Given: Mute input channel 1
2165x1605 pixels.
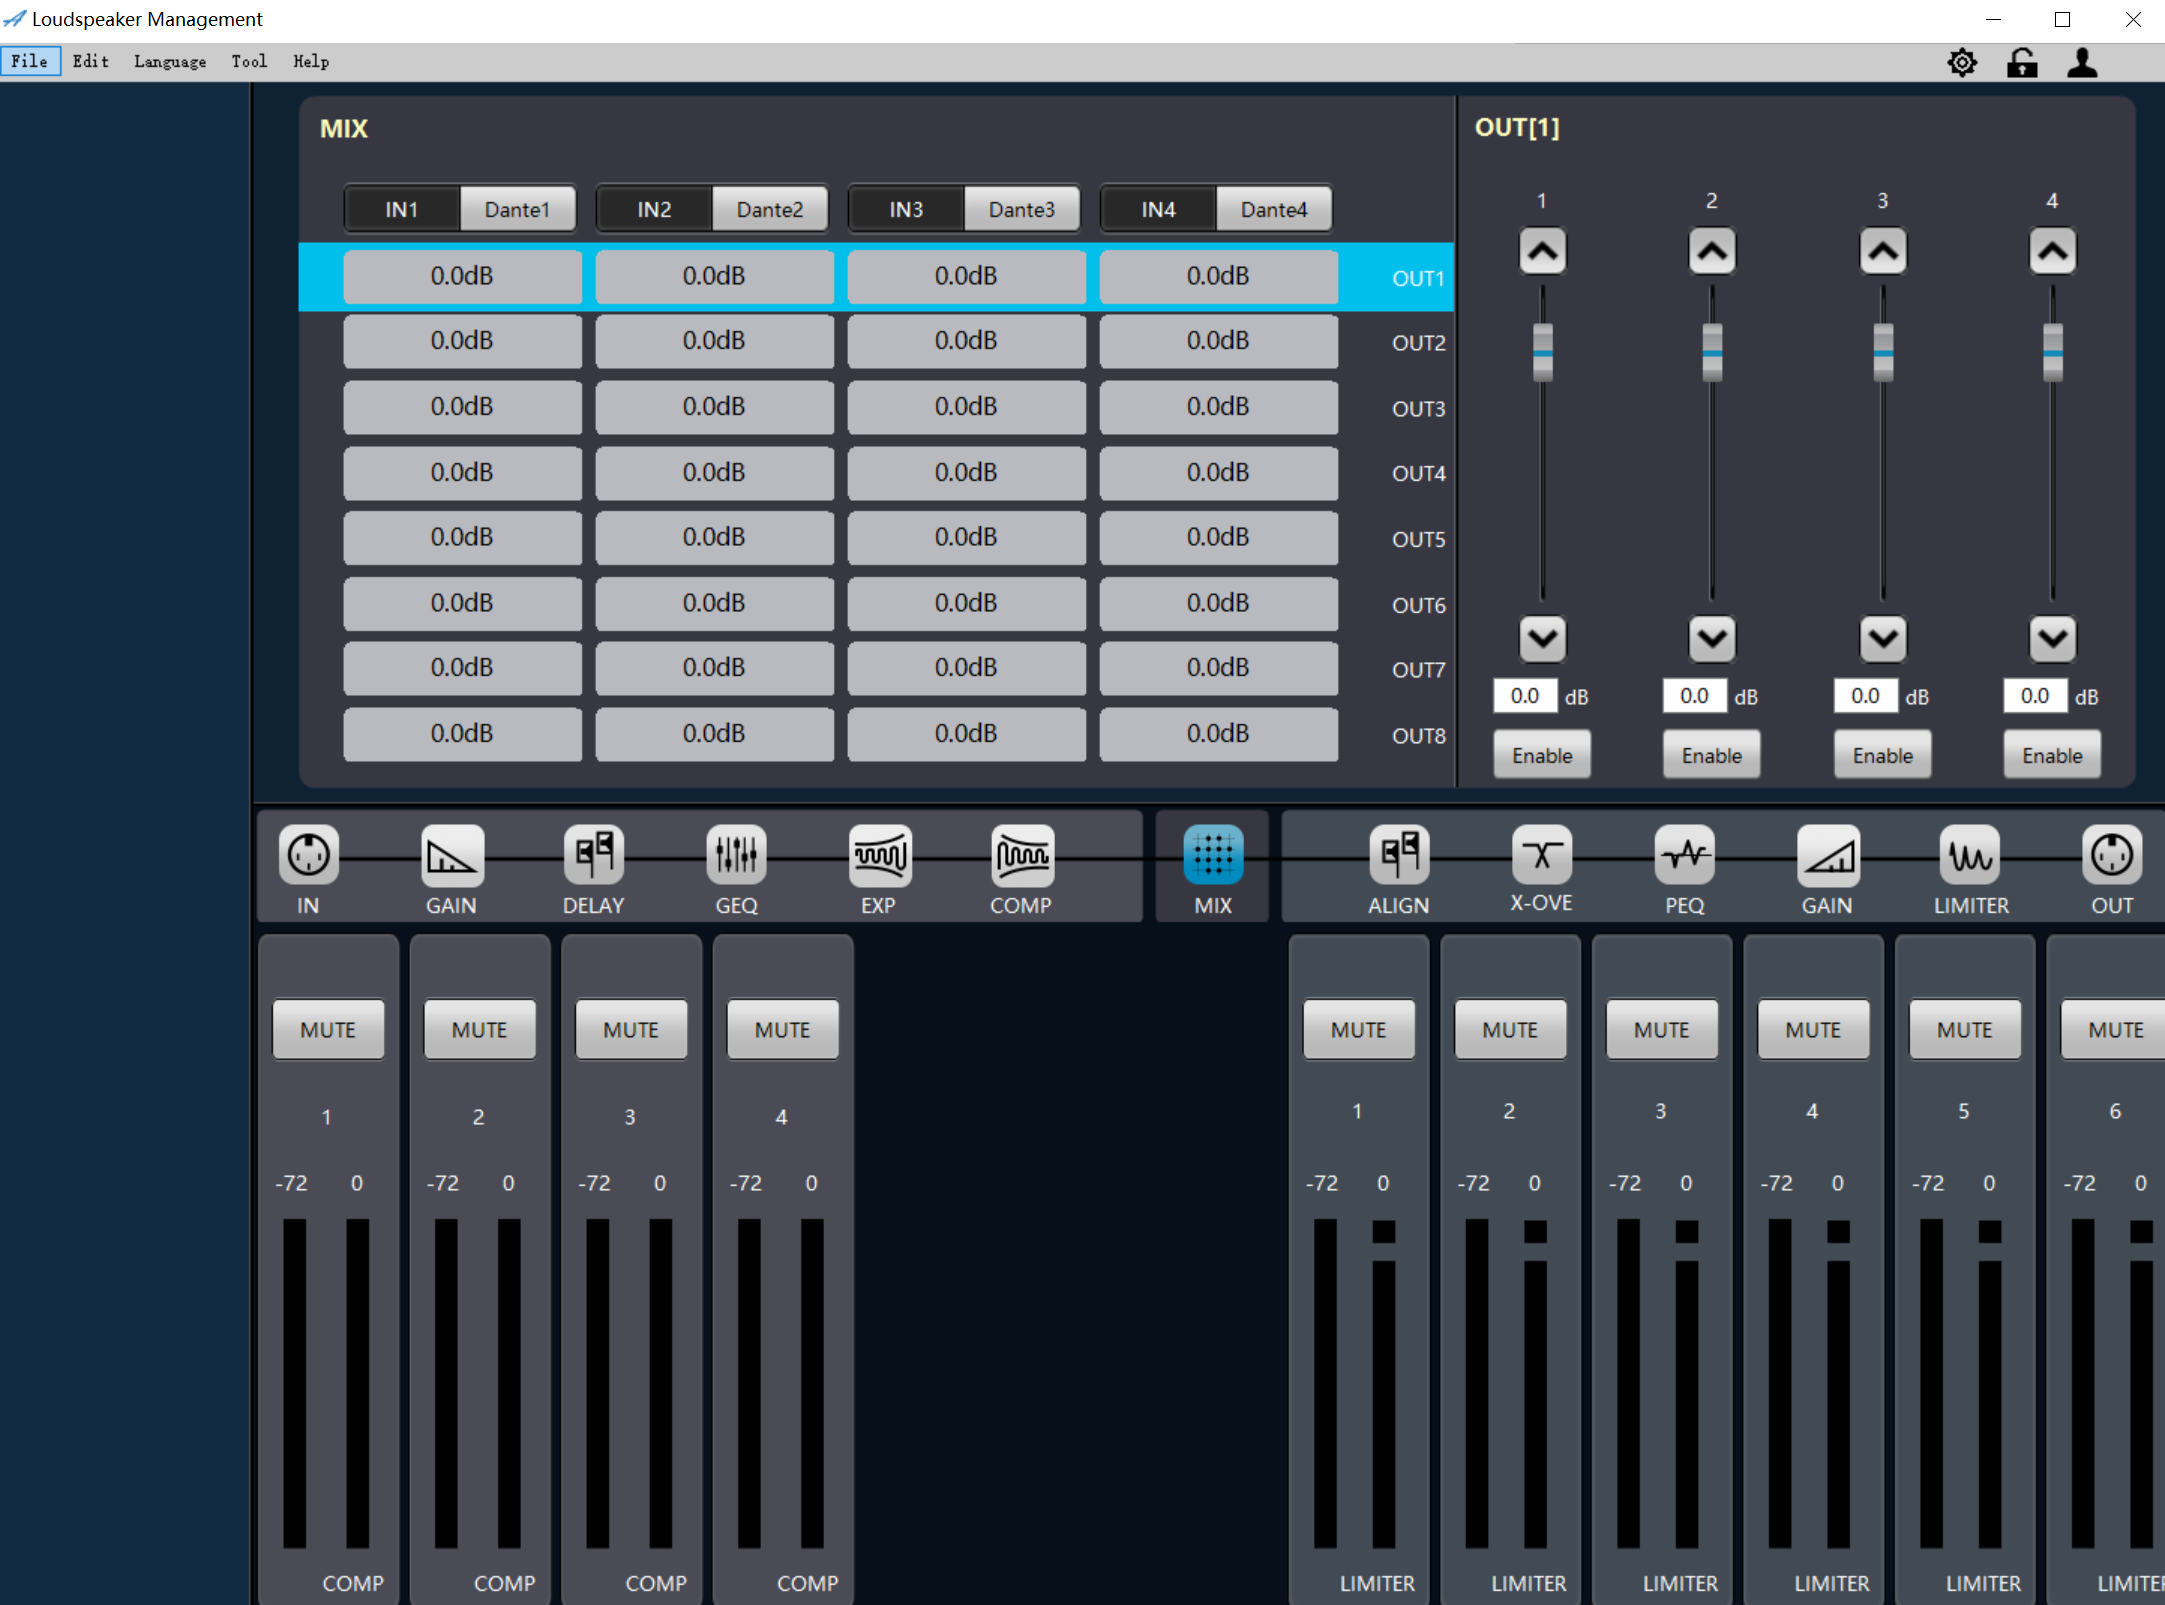Looking at the screenshot, I should click(x=328, y=1029).
